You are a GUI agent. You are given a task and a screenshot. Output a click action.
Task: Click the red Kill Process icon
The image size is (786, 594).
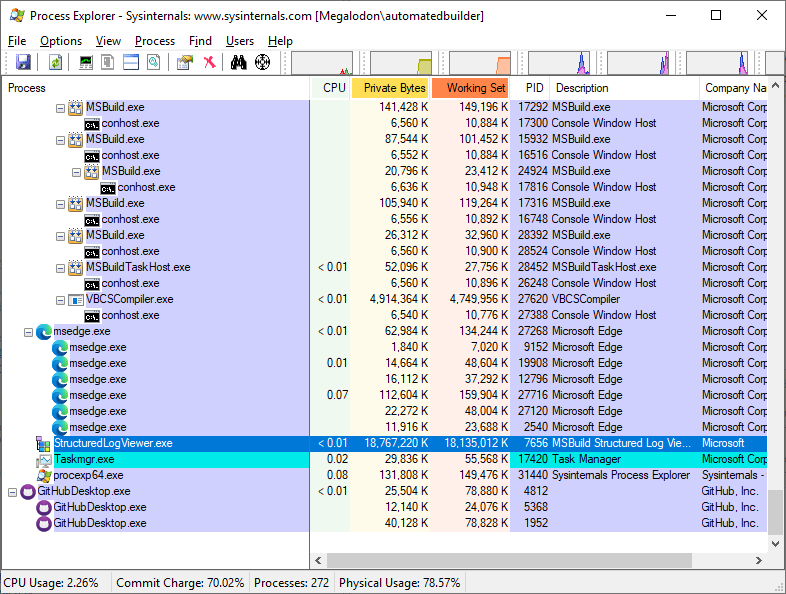(210, 62)
